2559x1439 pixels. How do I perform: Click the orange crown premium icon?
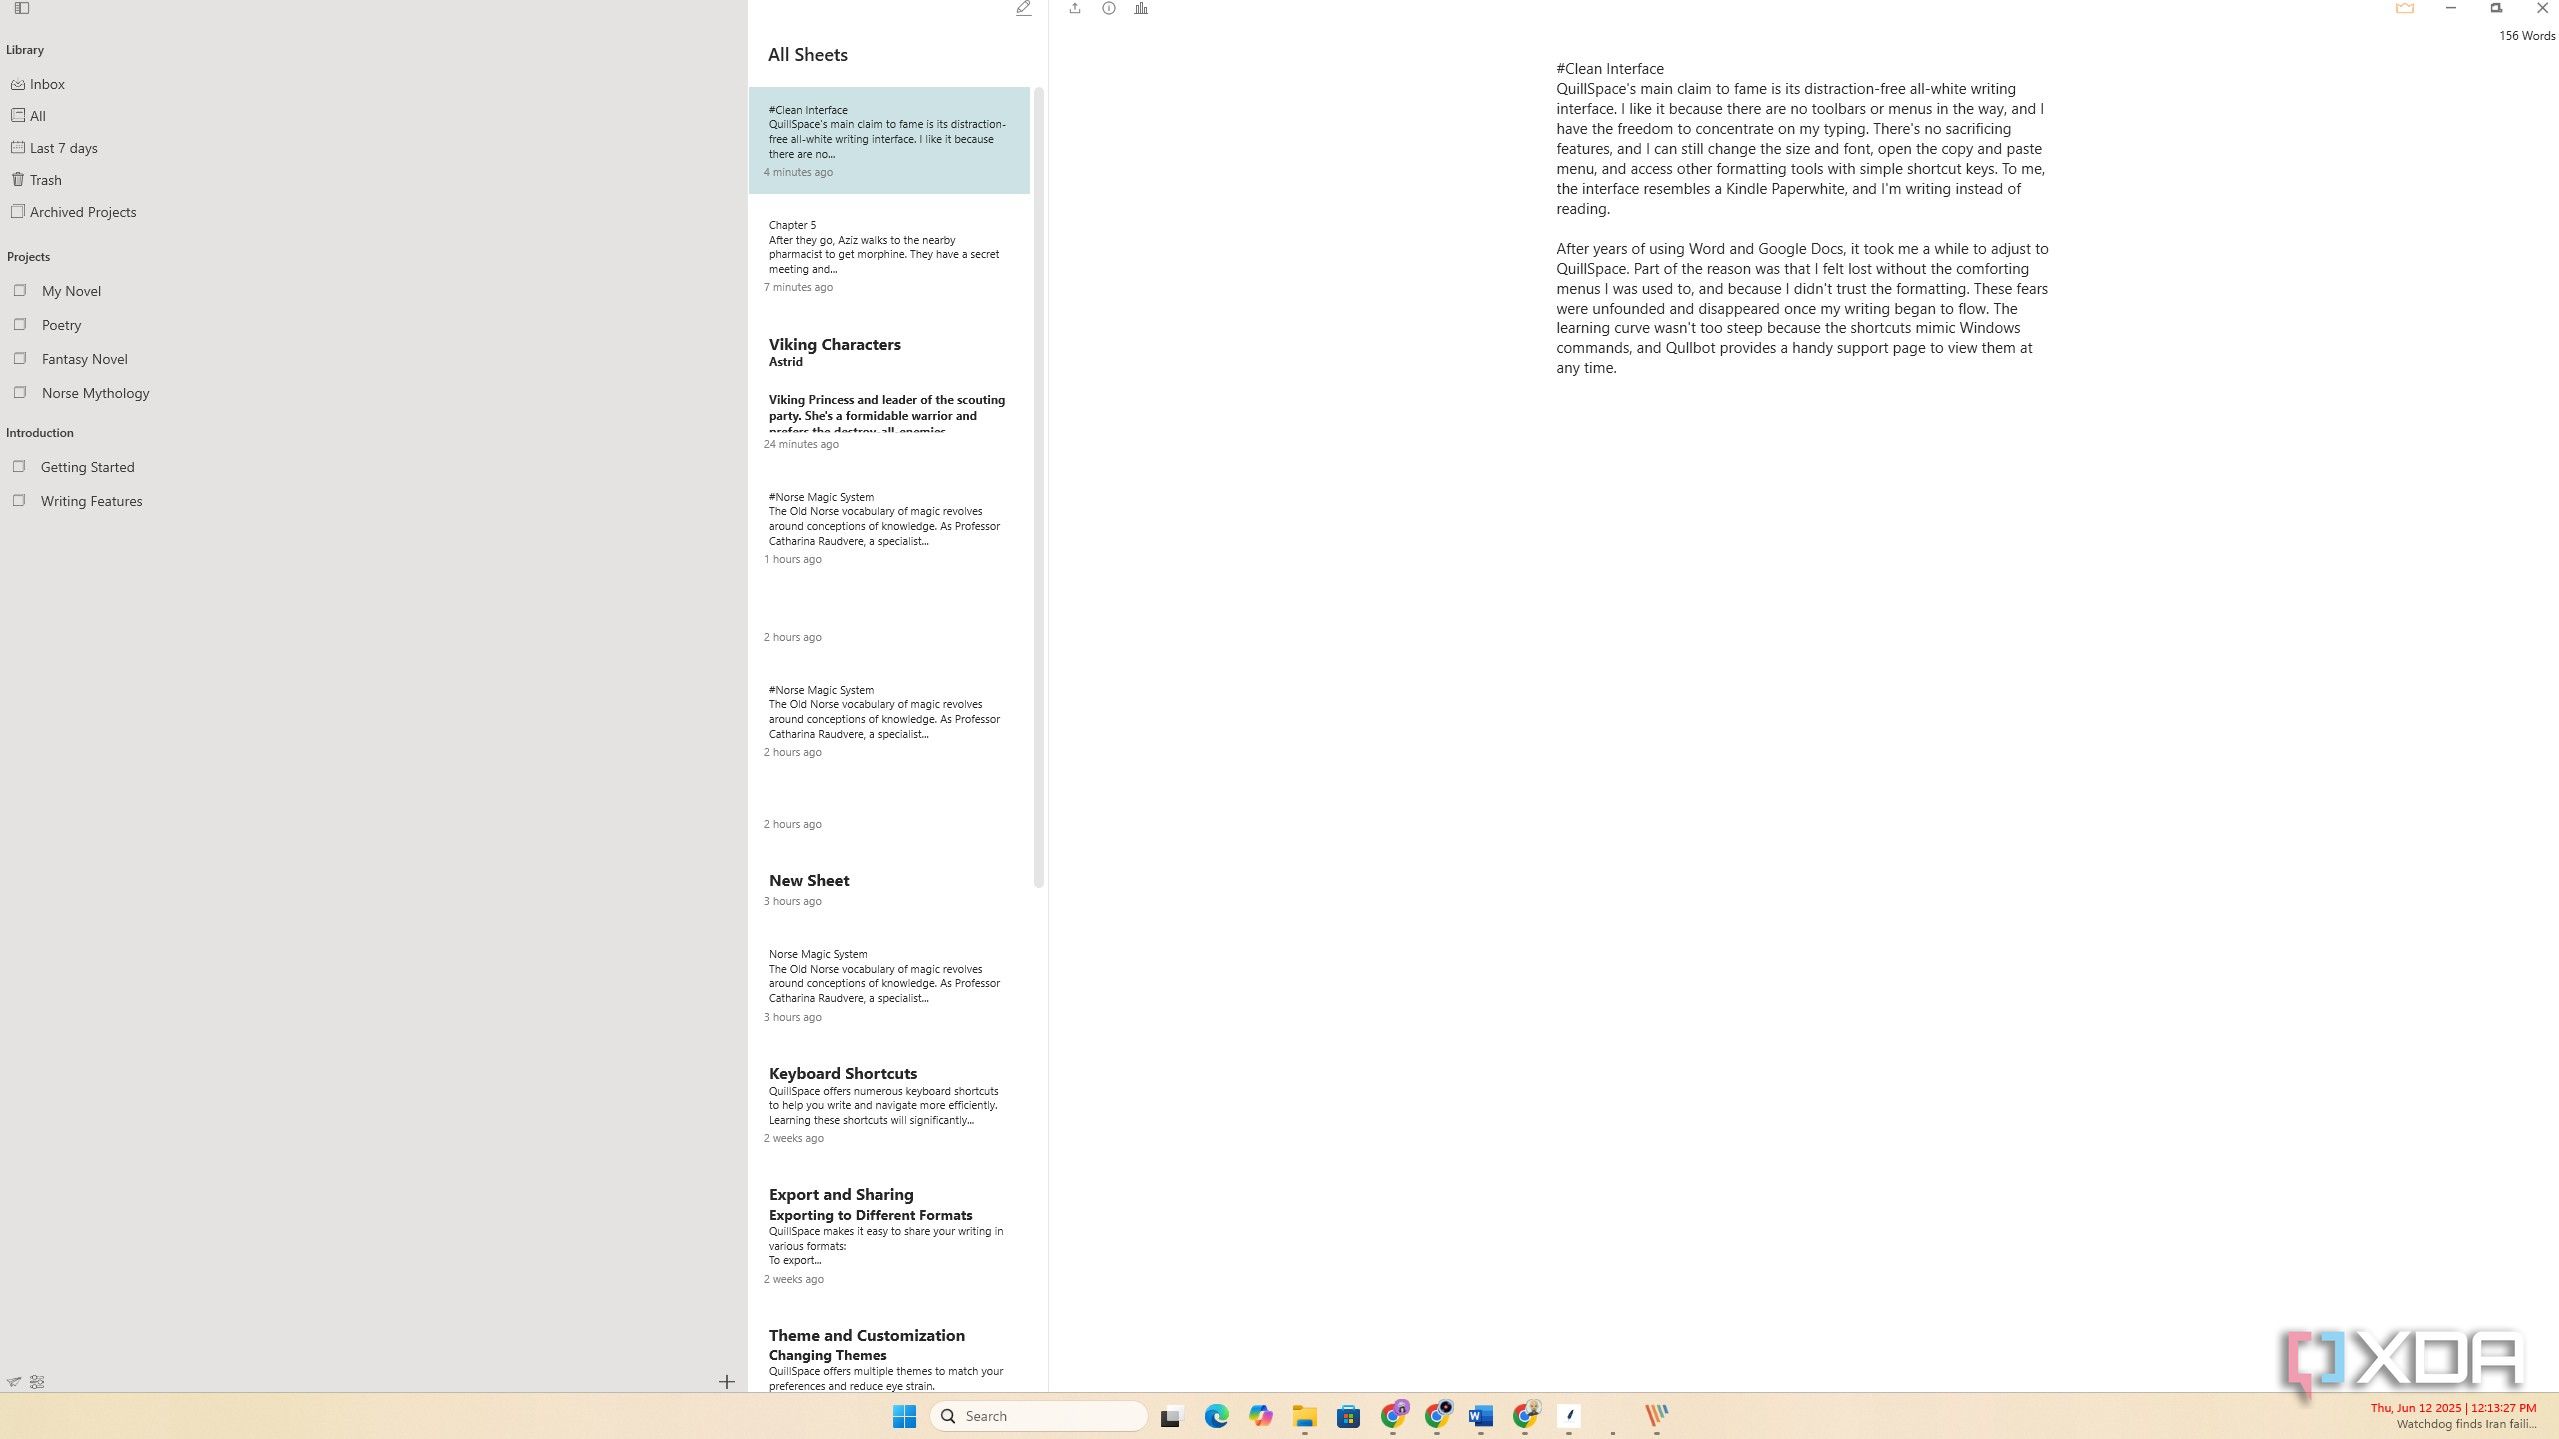(2405, 8)
